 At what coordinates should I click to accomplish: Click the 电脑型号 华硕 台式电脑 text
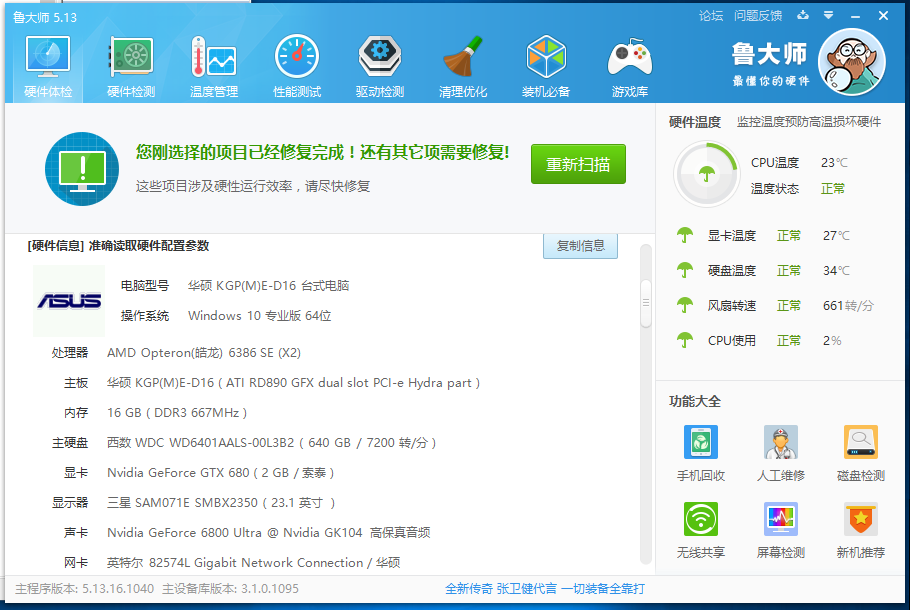(235, 286)
